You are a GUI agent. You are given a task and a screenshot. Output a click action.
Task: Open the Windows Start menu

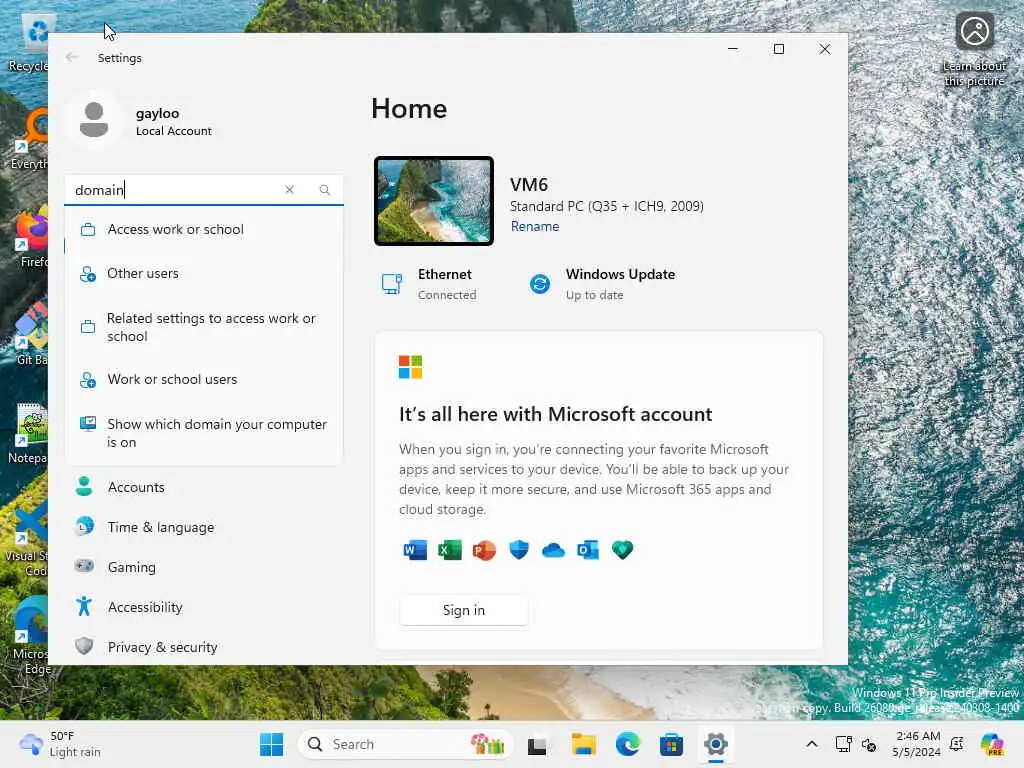(x=272, y=744)
